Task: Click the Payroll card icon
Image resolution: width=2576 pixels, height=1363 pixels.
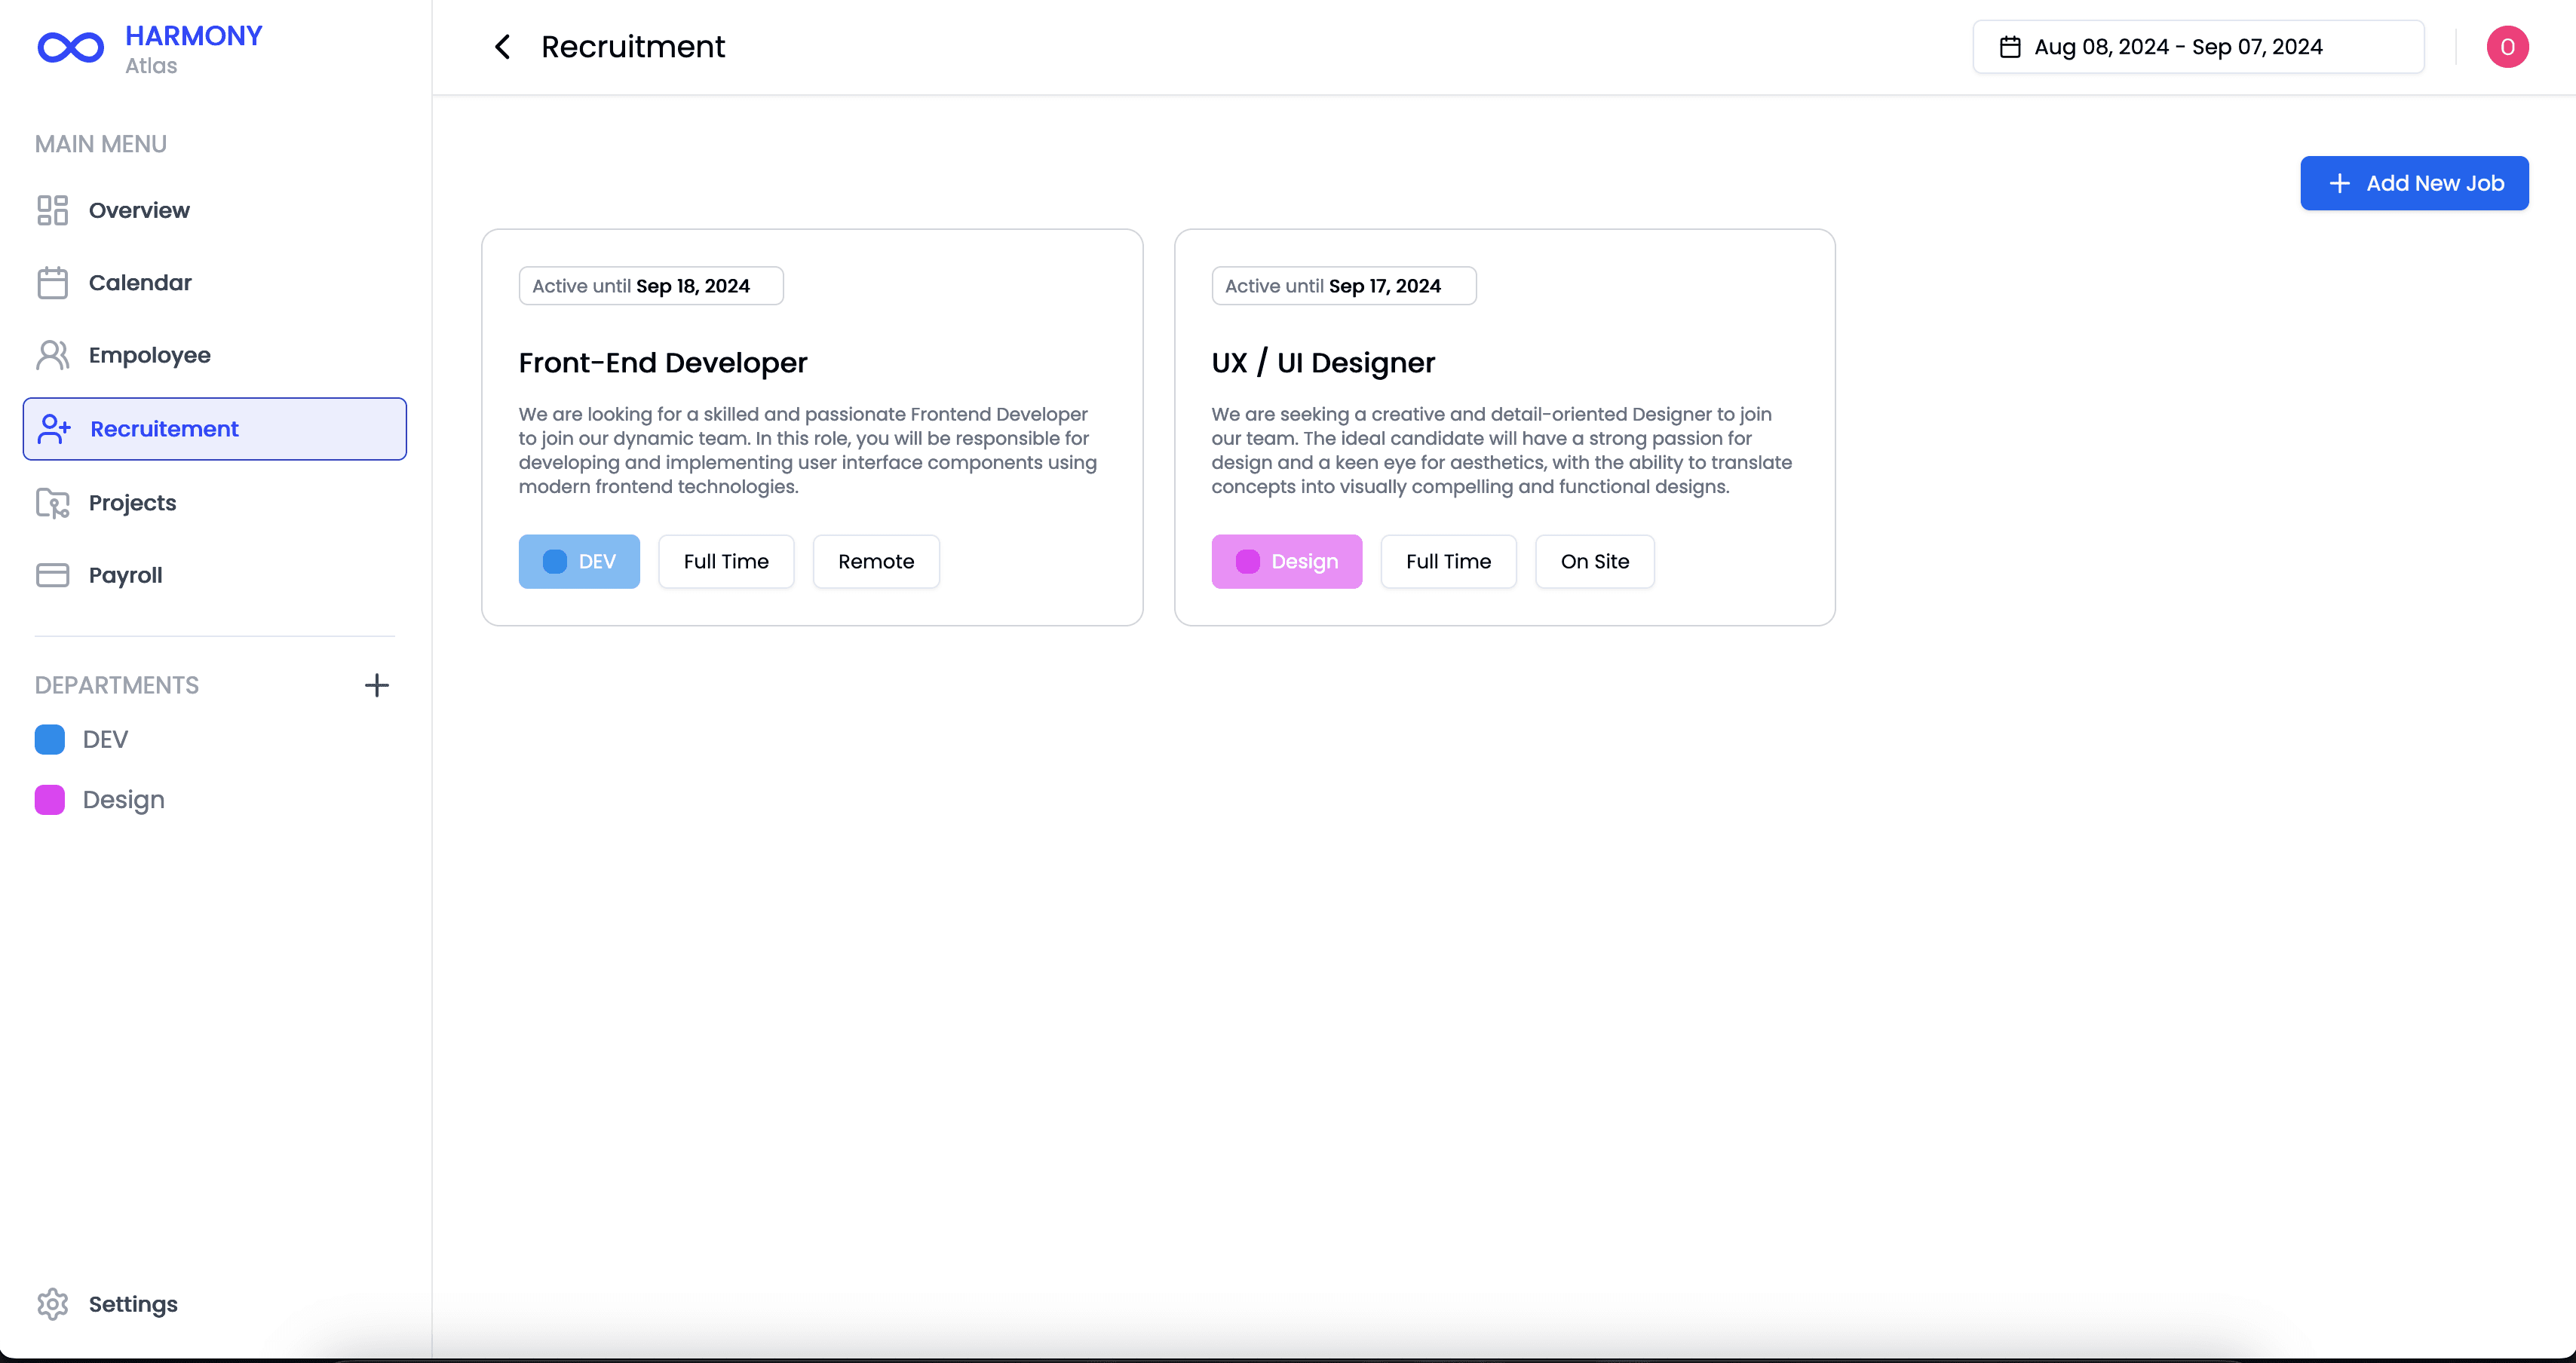Action: tap(52, 575)
